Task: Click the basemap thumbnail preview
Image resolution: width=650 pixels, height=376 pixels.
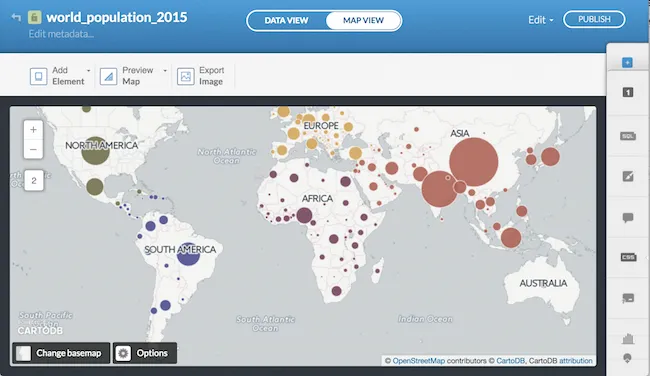Action: (x=23, y=353)
